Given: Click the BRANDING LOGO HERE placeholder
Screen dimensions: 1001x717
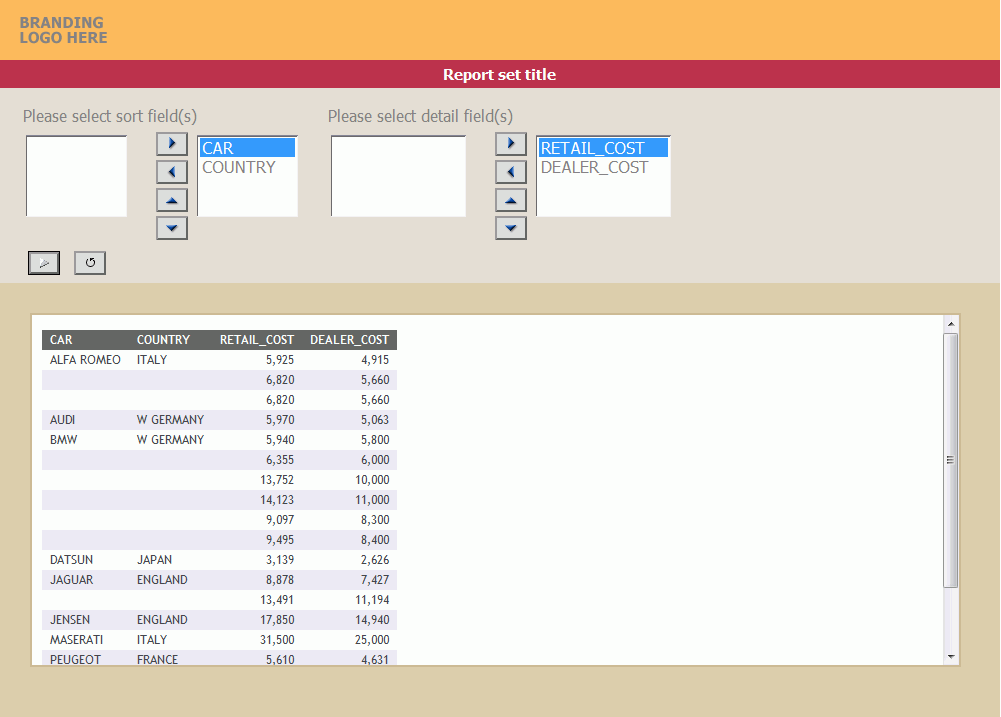Looking at the screenshot, I should pyautogui.click(x=63, y=30).
